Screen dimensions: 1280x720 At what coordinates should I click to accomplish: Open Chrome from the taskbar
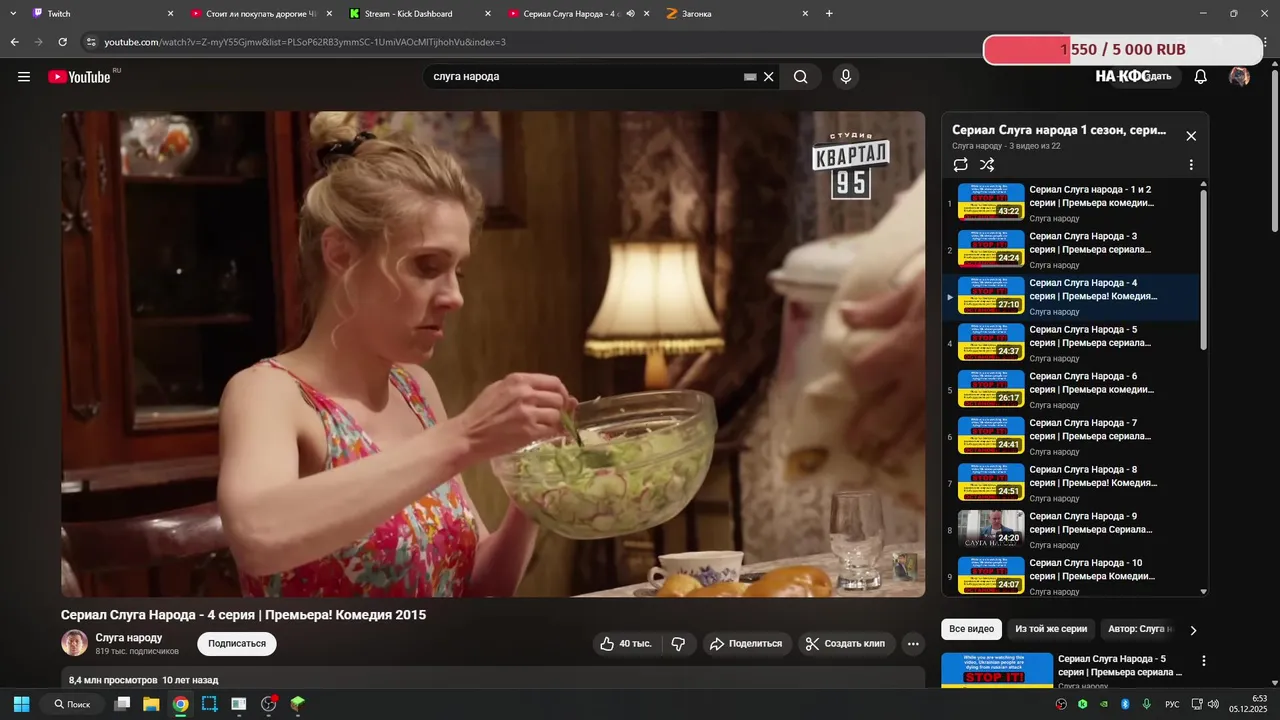tap(180, 704)
